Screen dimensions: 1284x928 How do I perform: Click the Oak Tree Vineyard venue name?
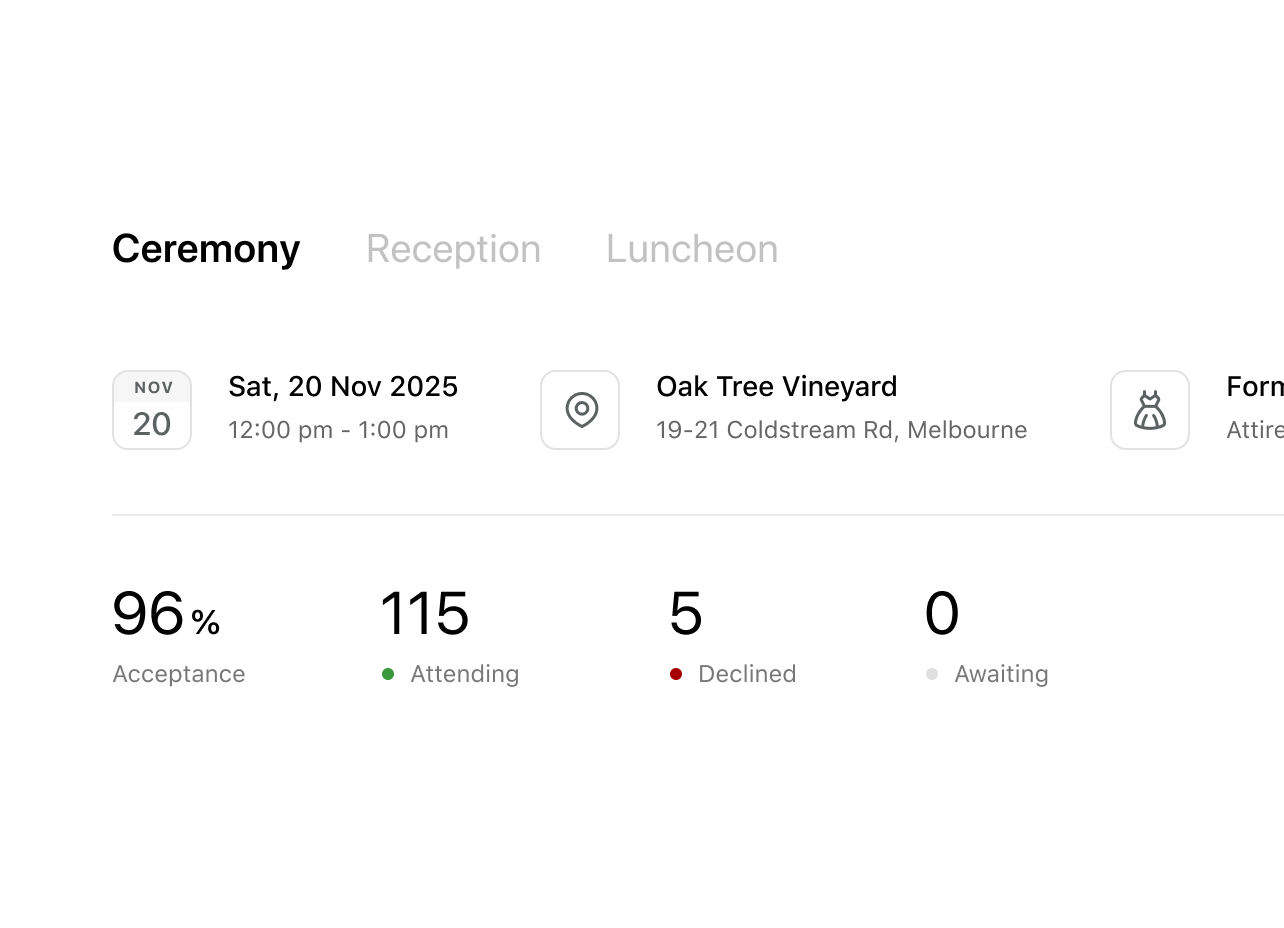coord(777,387)
